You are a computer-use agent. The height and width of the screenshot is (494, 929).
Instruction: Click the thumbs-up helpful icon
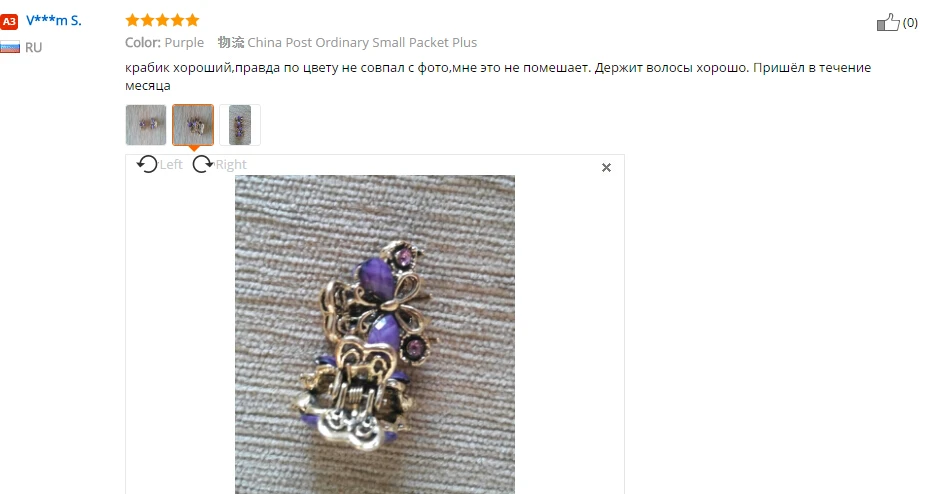click(888, 22)
